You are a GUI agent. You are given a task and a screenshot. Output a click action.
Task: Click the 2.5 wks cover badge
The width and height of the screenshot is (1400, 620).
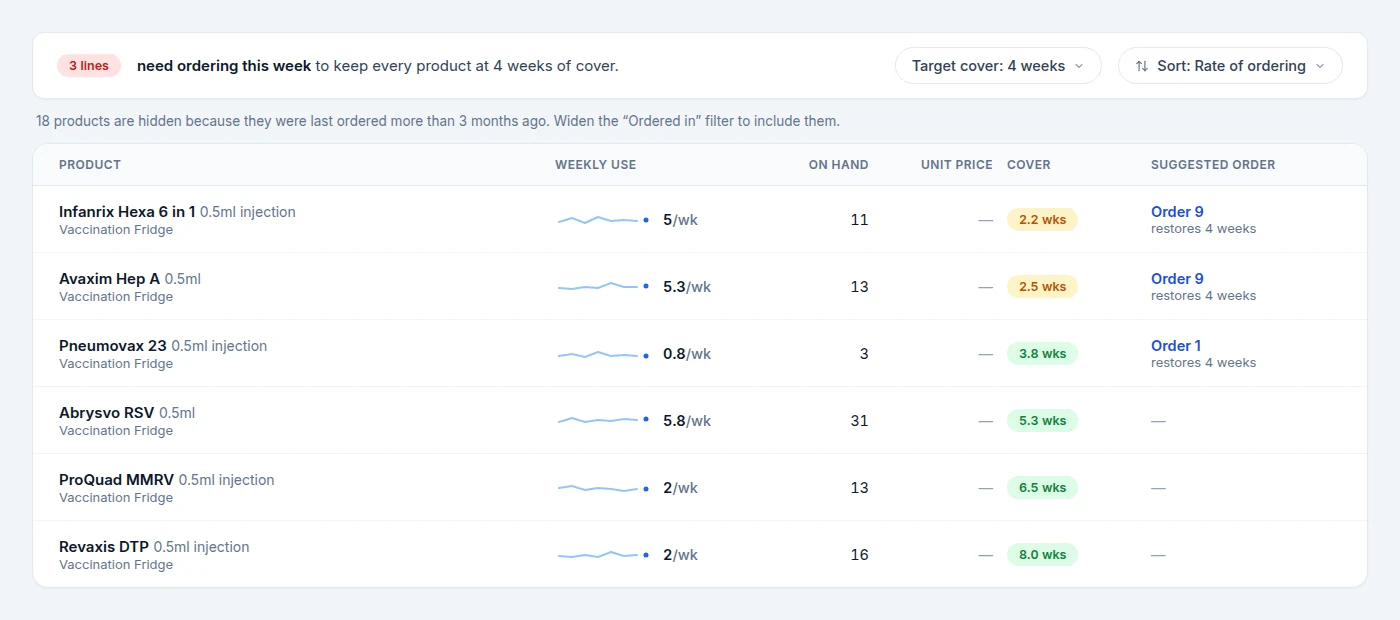(1042, 287)
